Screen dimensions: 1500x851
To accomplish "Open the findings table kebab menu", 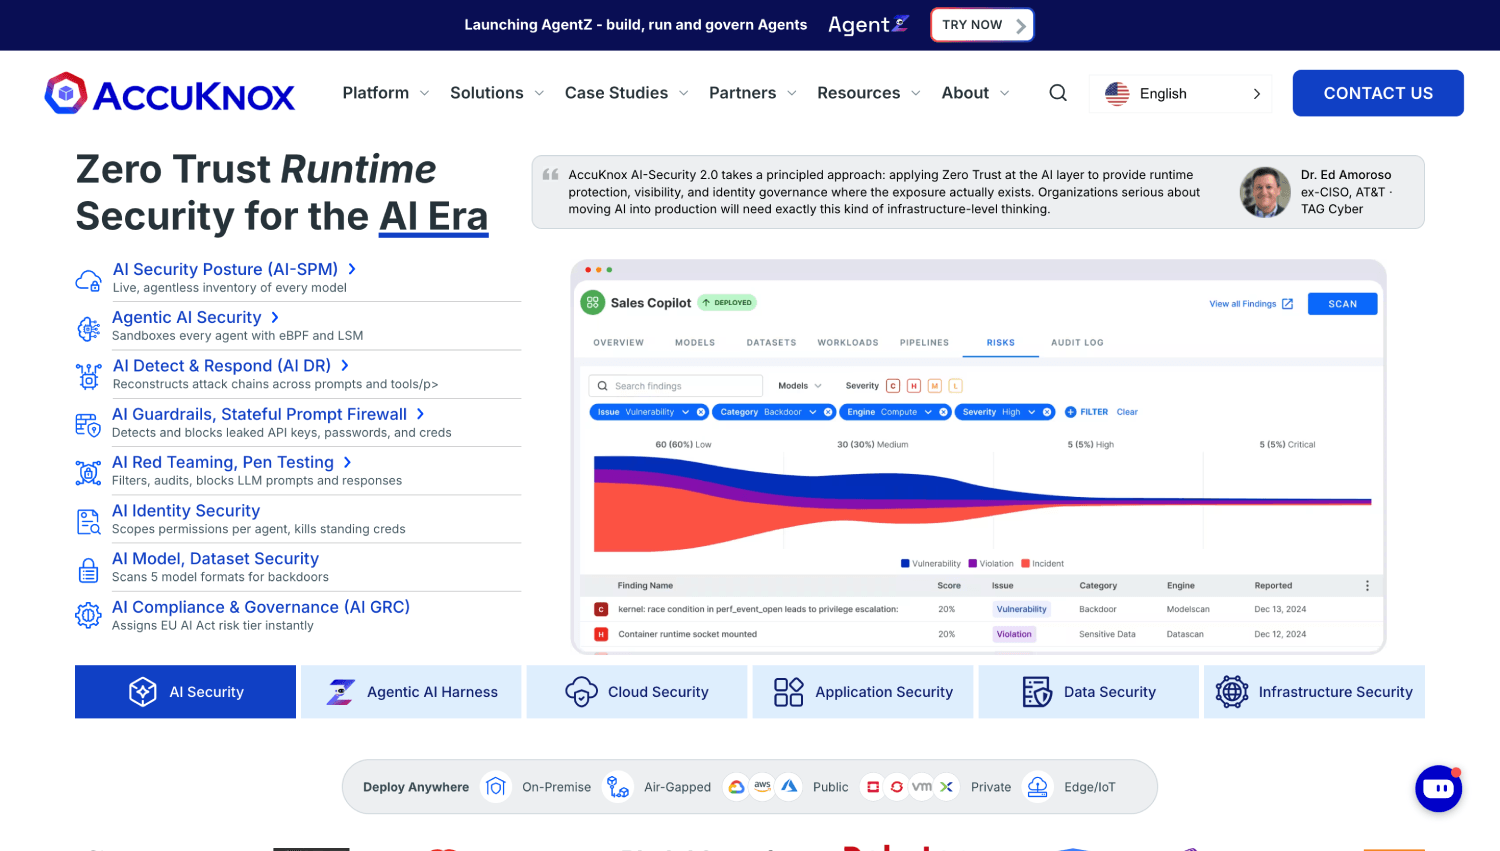I will (1367, 586).
